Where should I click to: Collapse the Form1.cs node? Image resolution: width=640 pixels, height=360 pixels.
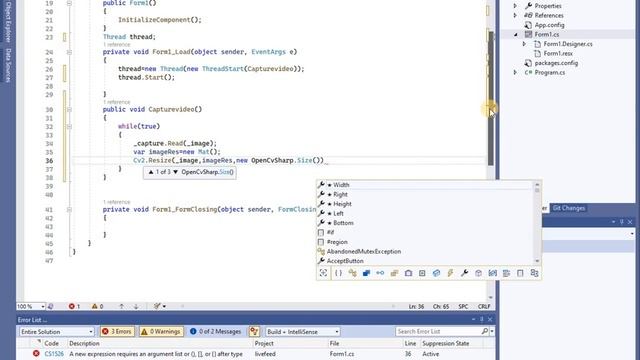pyautogui.click(x=515, y=34)
